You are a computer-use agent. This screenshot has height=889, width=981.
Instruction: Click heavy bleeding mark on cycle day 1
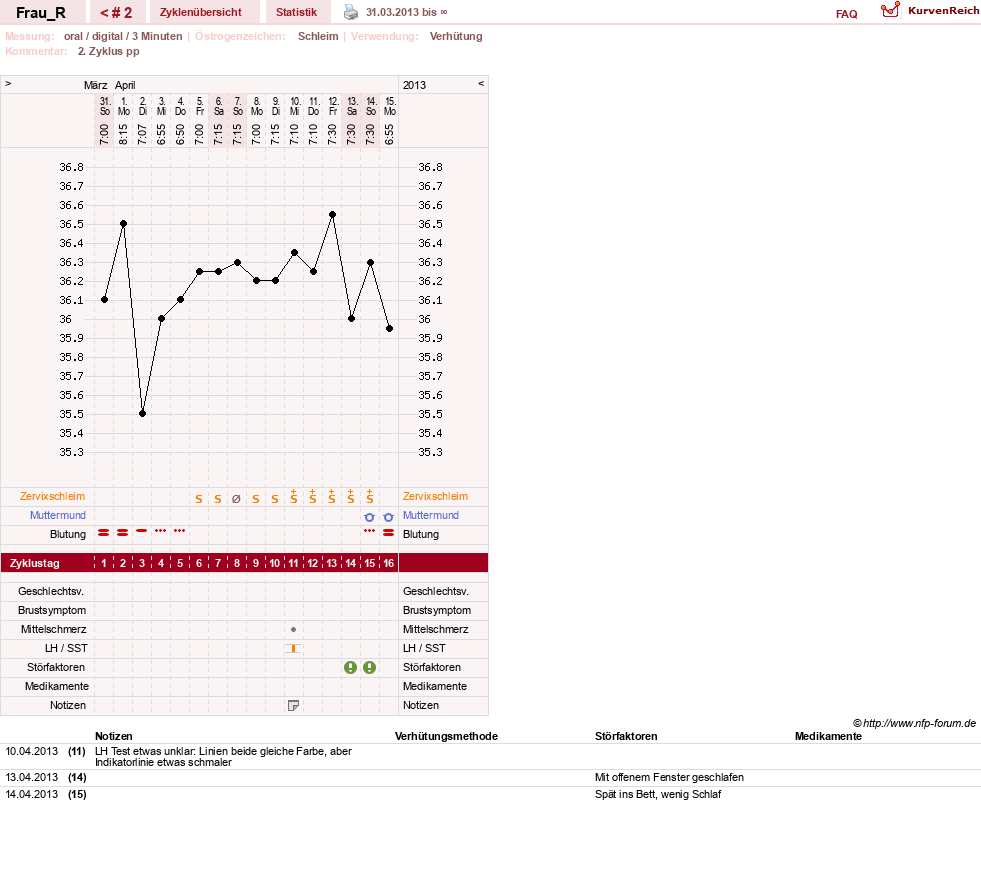[104, 532]
